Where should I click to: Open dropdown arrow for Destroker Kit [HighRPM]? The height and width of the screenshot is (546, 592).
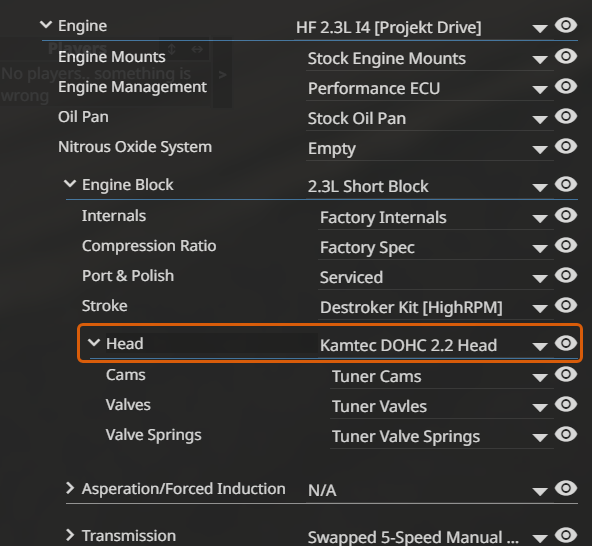pyautogui.click(x=540, y=309)
